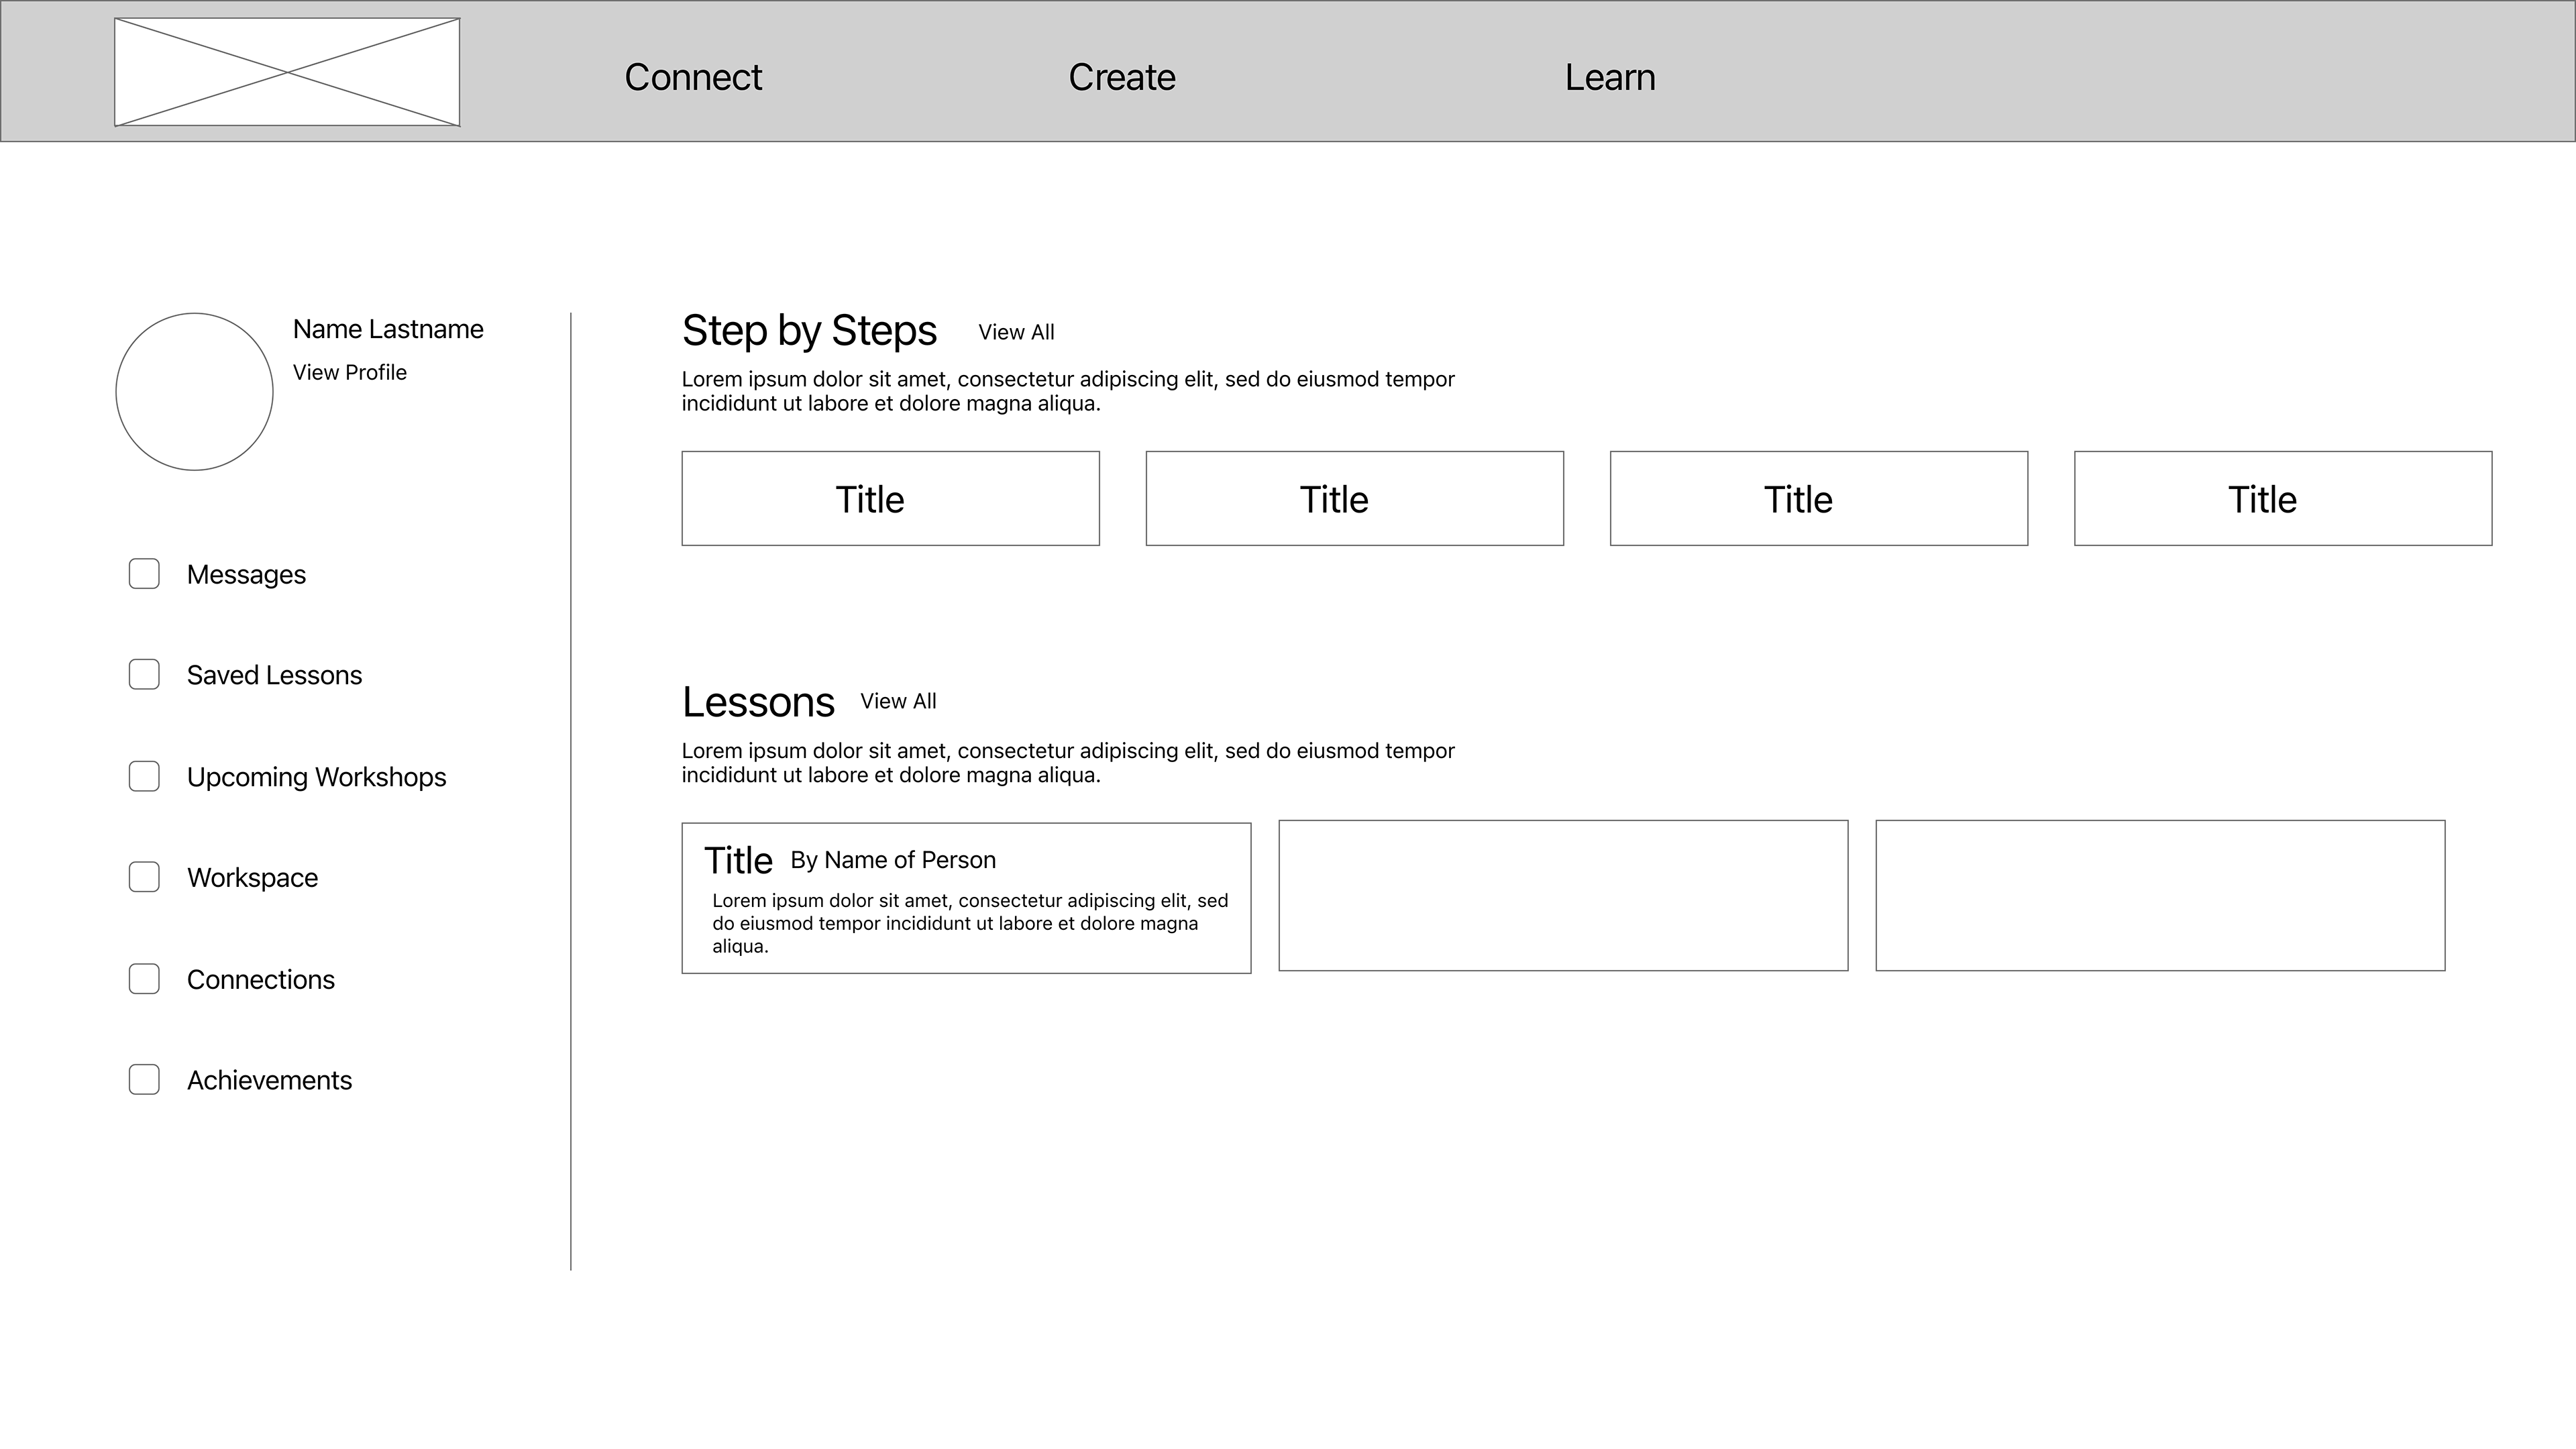Go to Saved Lessons label
2576x1449 pixels.
coord(274,675)
